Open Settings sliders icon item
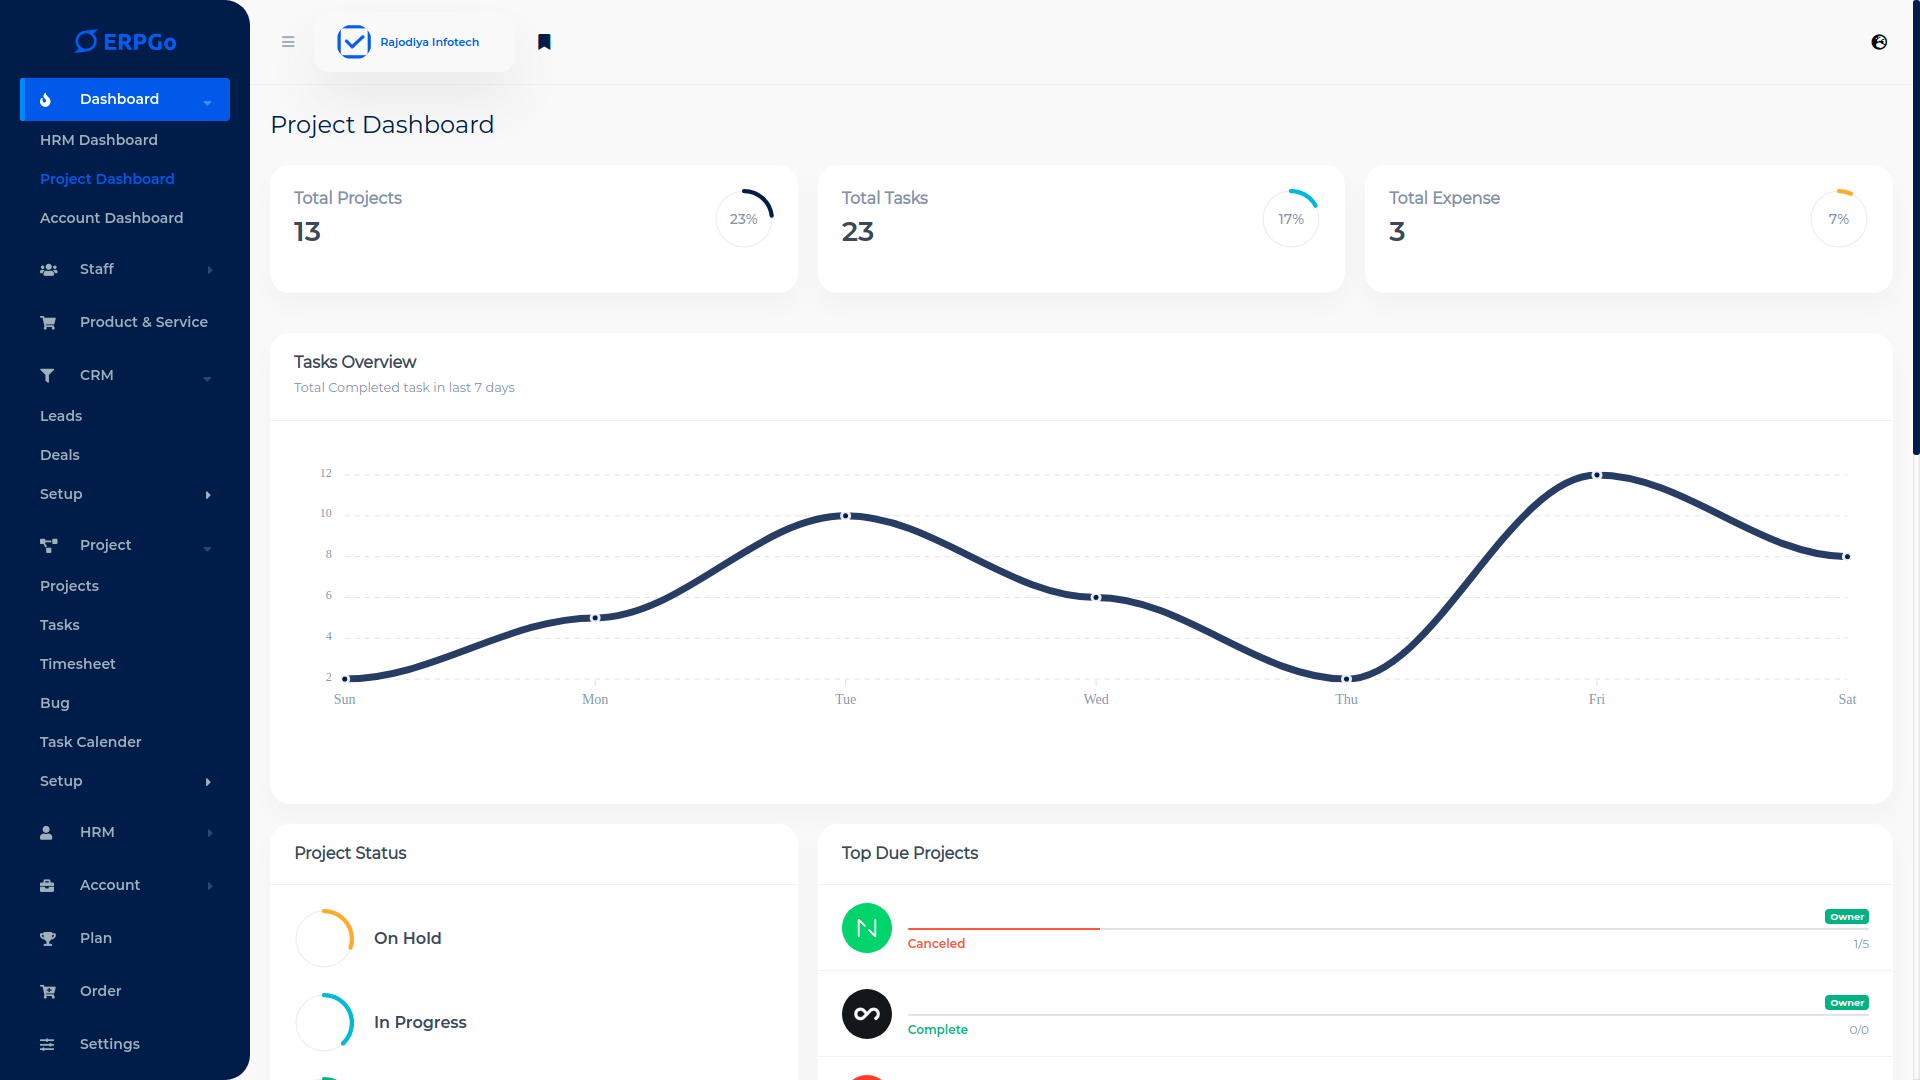The image size is (1920, 1080). (x=48, y=1044)
